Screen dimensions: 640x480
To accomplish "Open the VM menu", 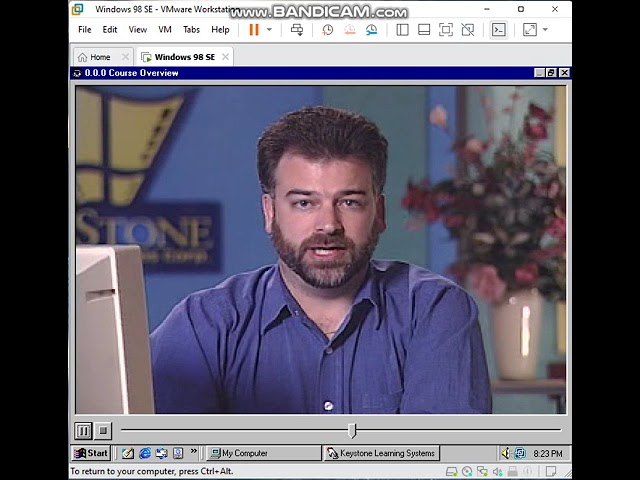I will pyautogui.click(x=164, y=30).
